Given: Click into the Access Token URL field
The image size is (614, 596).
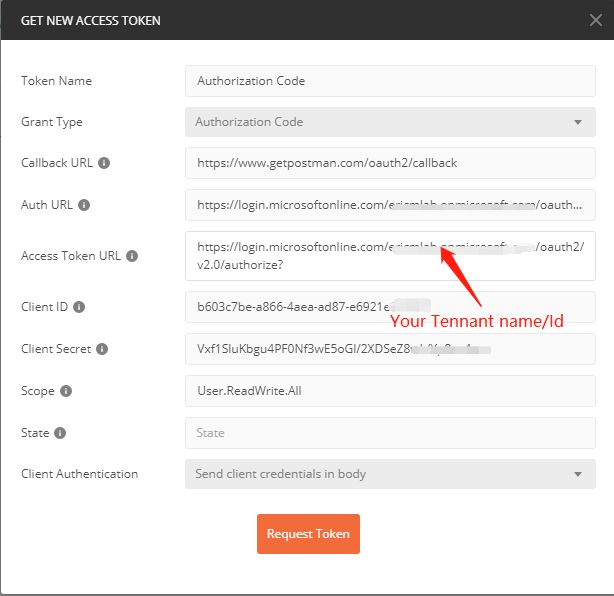Looking at the screenshot, I should [390, 256].
